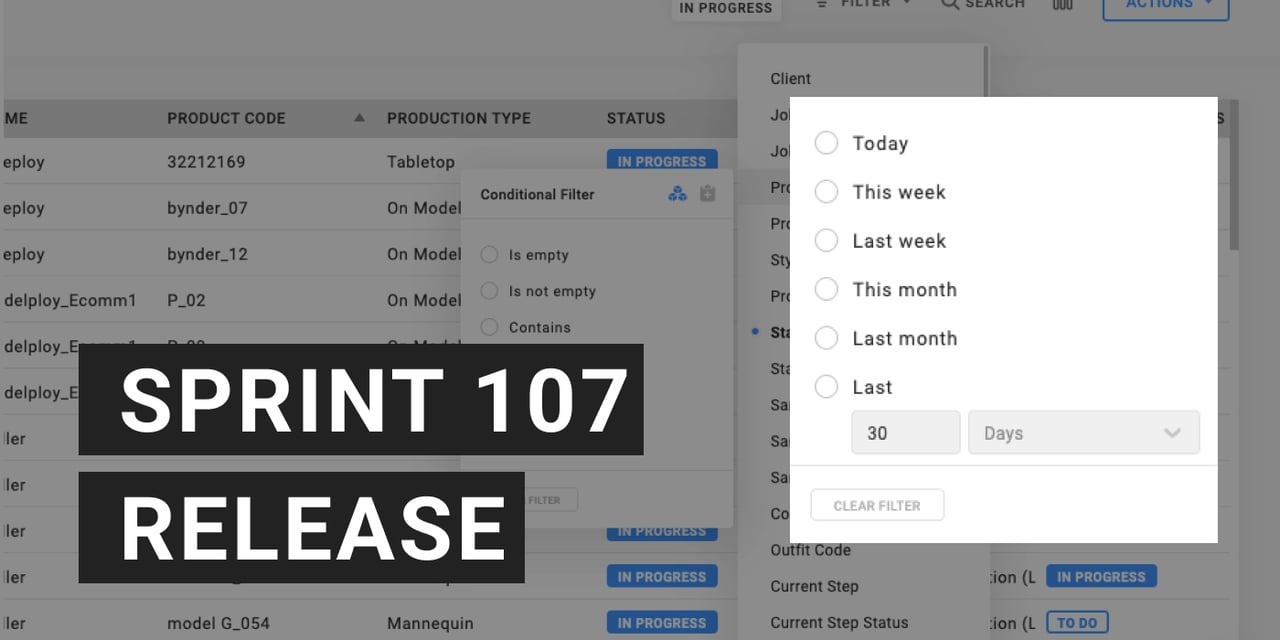Click the clipboard paste icon in Conditional Filter
1280x640 pixels.
tap(708, 194)
